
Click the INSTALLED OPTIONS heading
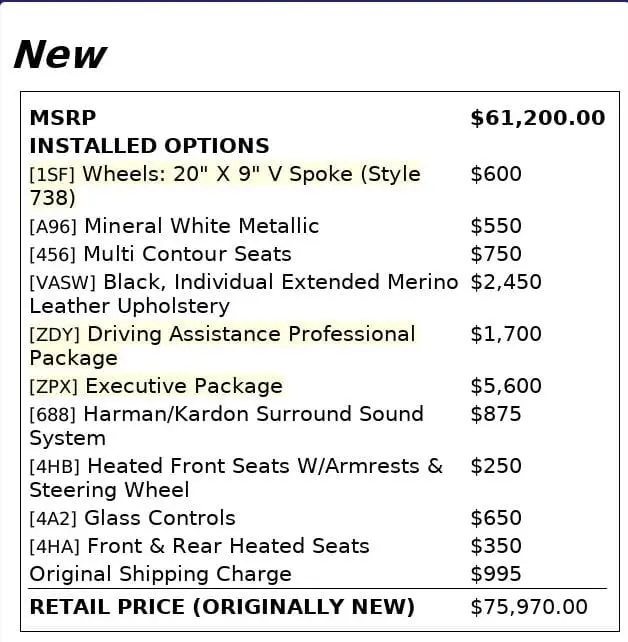pos(149,146)
